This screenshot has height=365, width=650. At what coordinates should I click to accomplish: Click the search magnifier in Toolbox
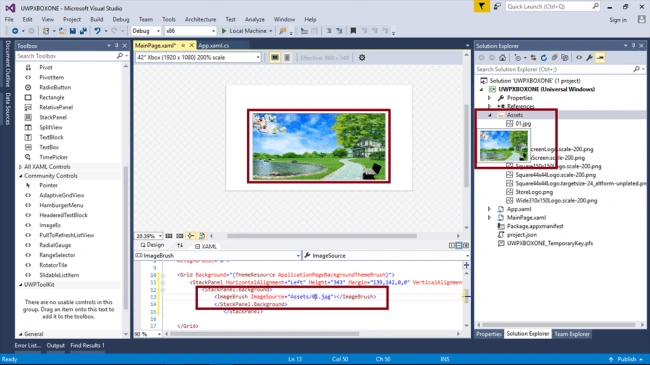click(120, 56)
